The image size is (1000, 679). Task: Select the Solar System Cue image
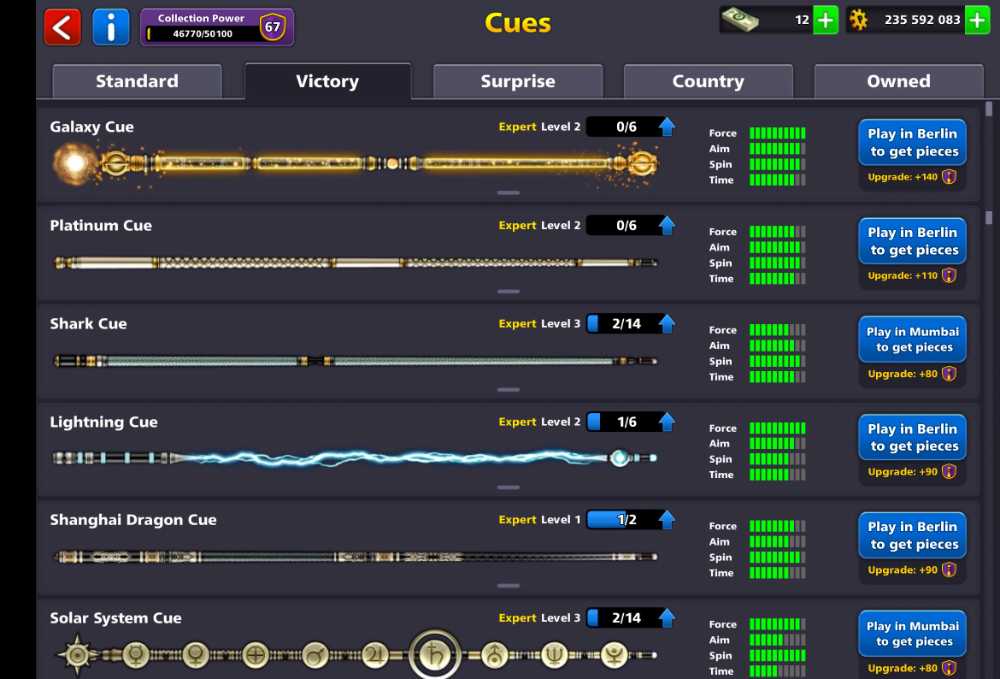point(355,655)
